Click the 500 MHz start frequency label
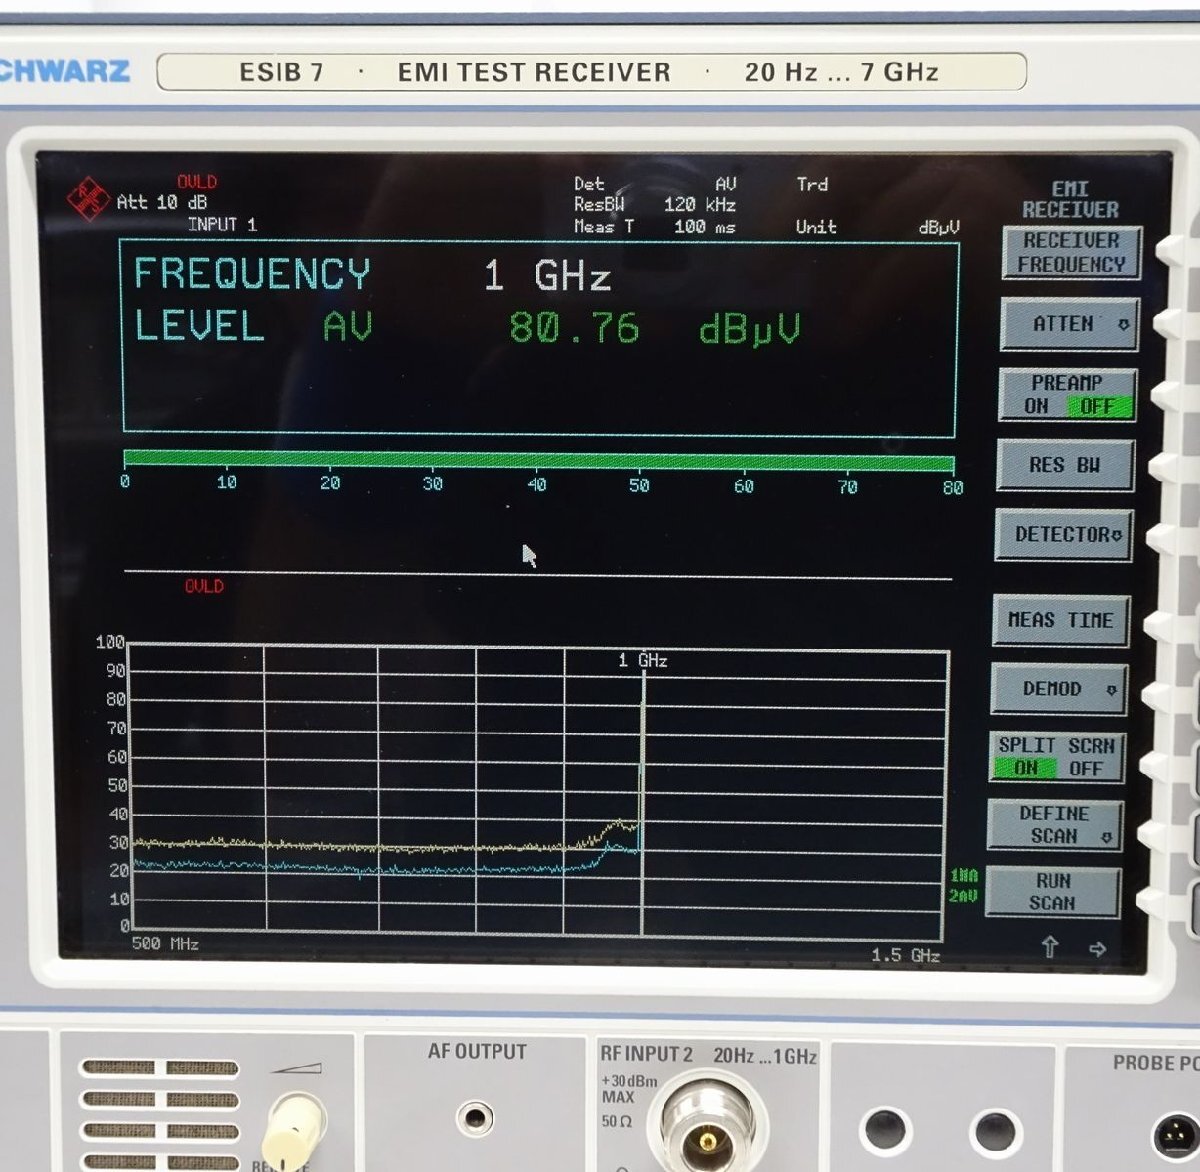This screenshot has height=1172, width=1200. click(165, 943)
